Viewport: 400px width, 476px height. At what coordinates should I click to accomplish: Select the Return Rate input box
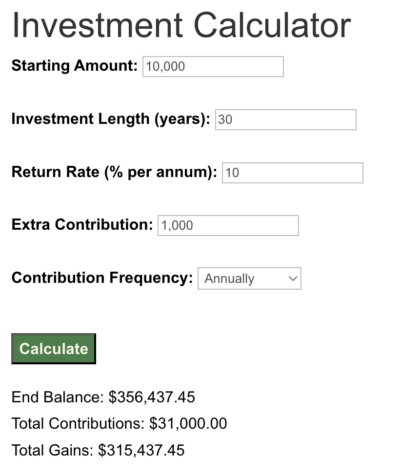click(x=293, y=173)
